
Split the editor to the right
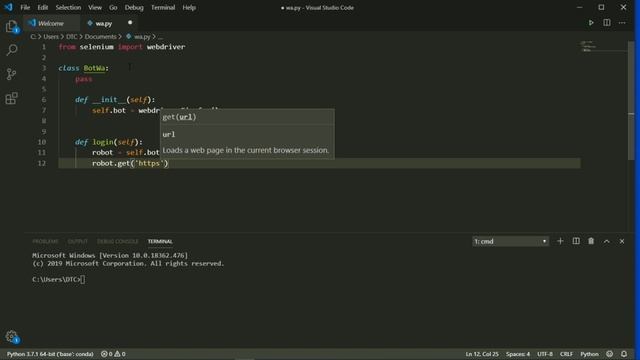tap(607, 23)
